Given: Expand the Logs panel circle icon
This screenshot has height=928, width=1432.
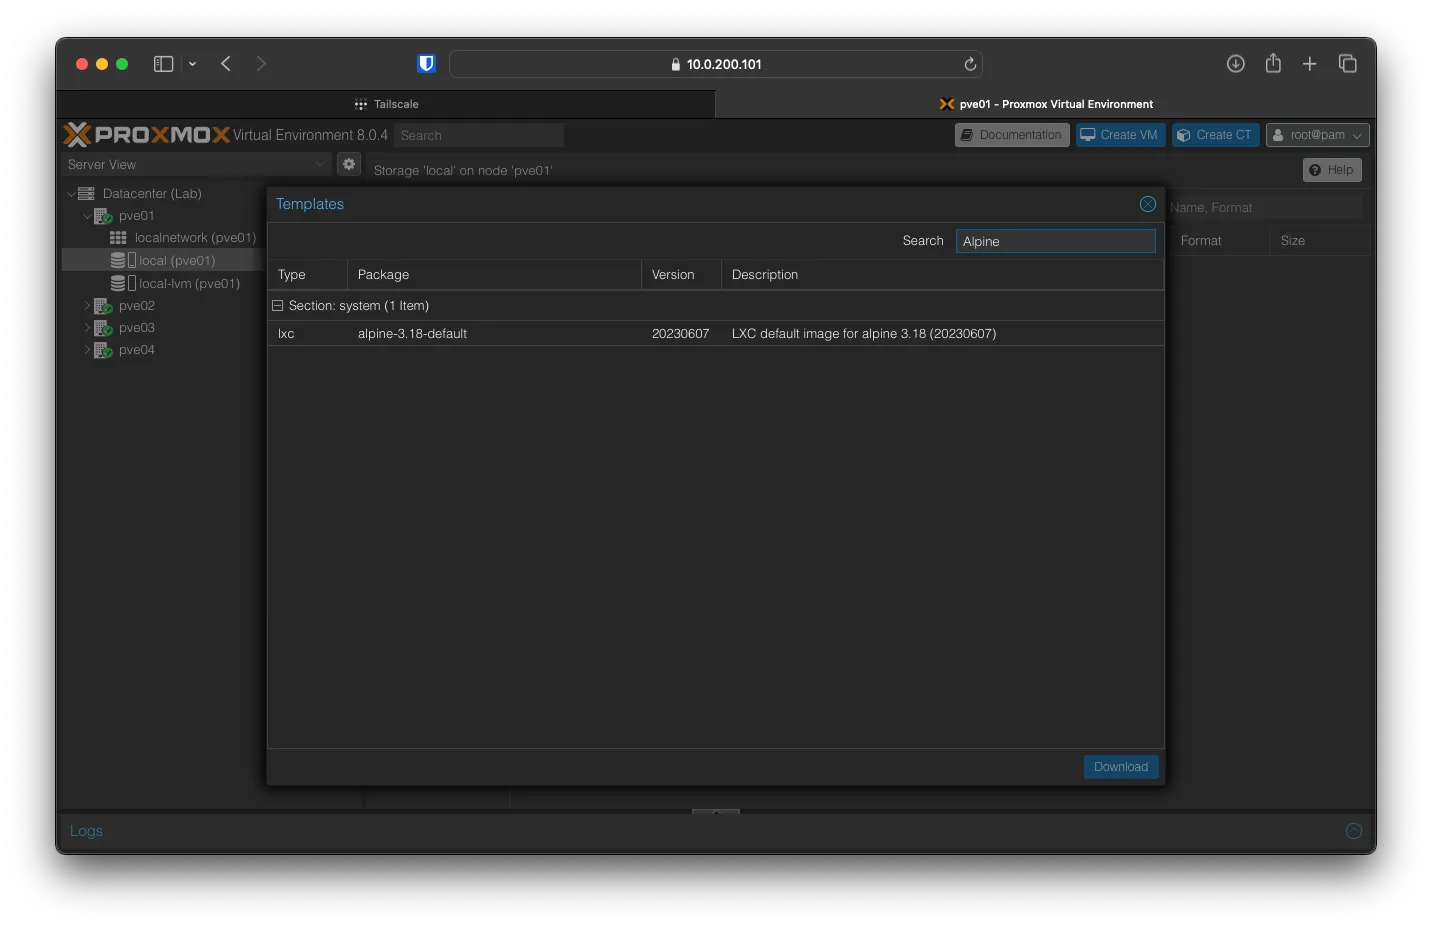Looking at the screenshot, I should coord(1354,831).
